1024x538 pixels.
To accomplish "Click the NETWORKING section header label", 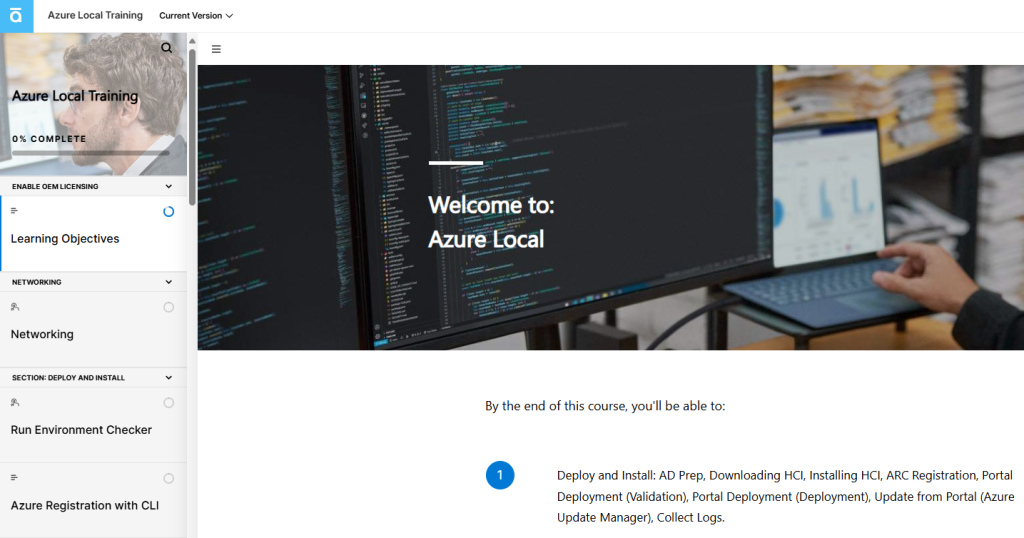I will tap(37, 282).
